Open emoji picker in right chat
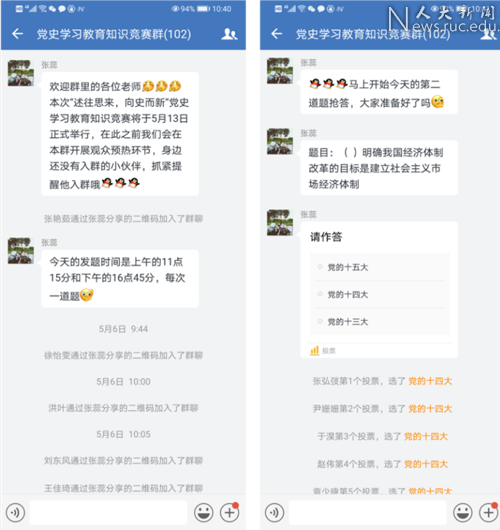 click(462, 512)
